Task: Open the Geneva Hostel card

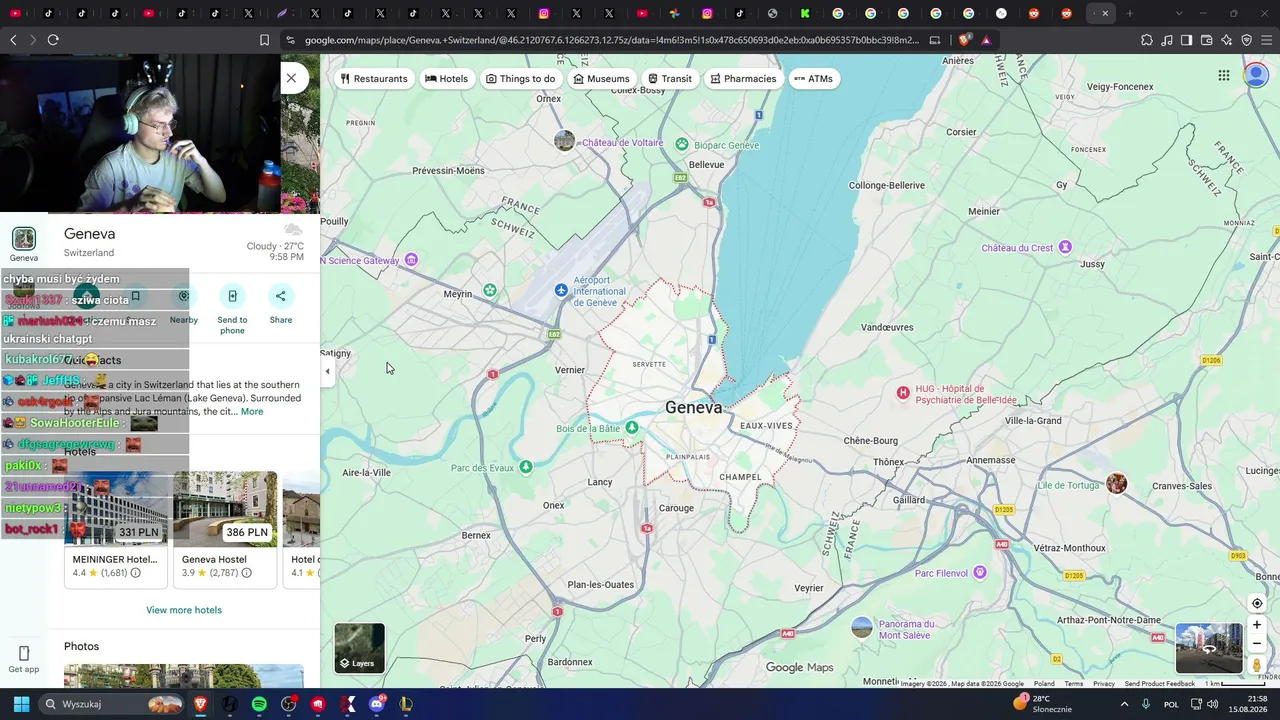Action: tap(225, 529)
